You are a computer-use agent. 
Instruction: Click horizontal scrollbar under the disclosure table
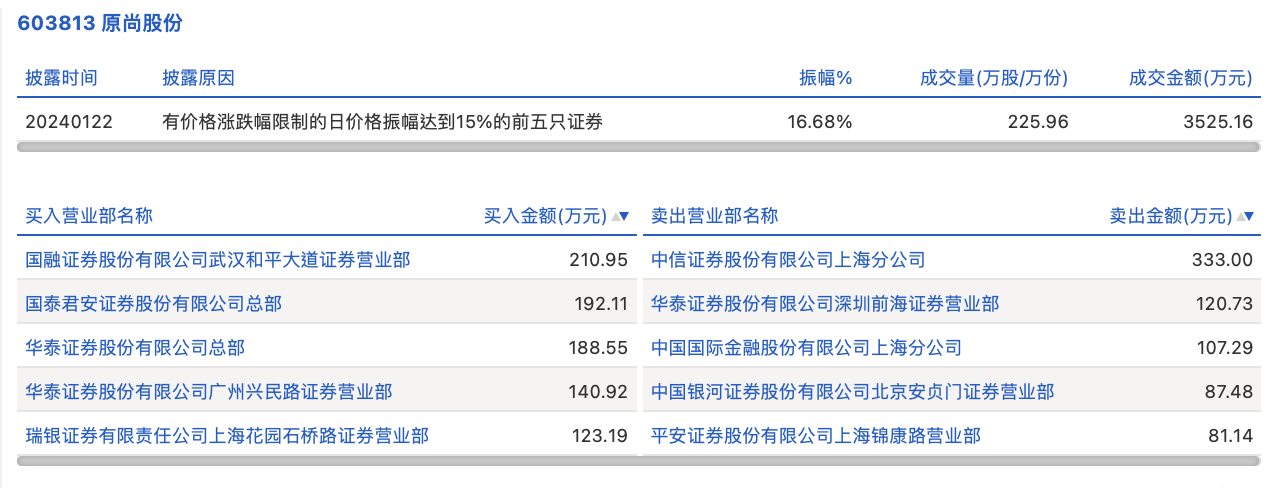pyautogui.click(x=638, y=147)
